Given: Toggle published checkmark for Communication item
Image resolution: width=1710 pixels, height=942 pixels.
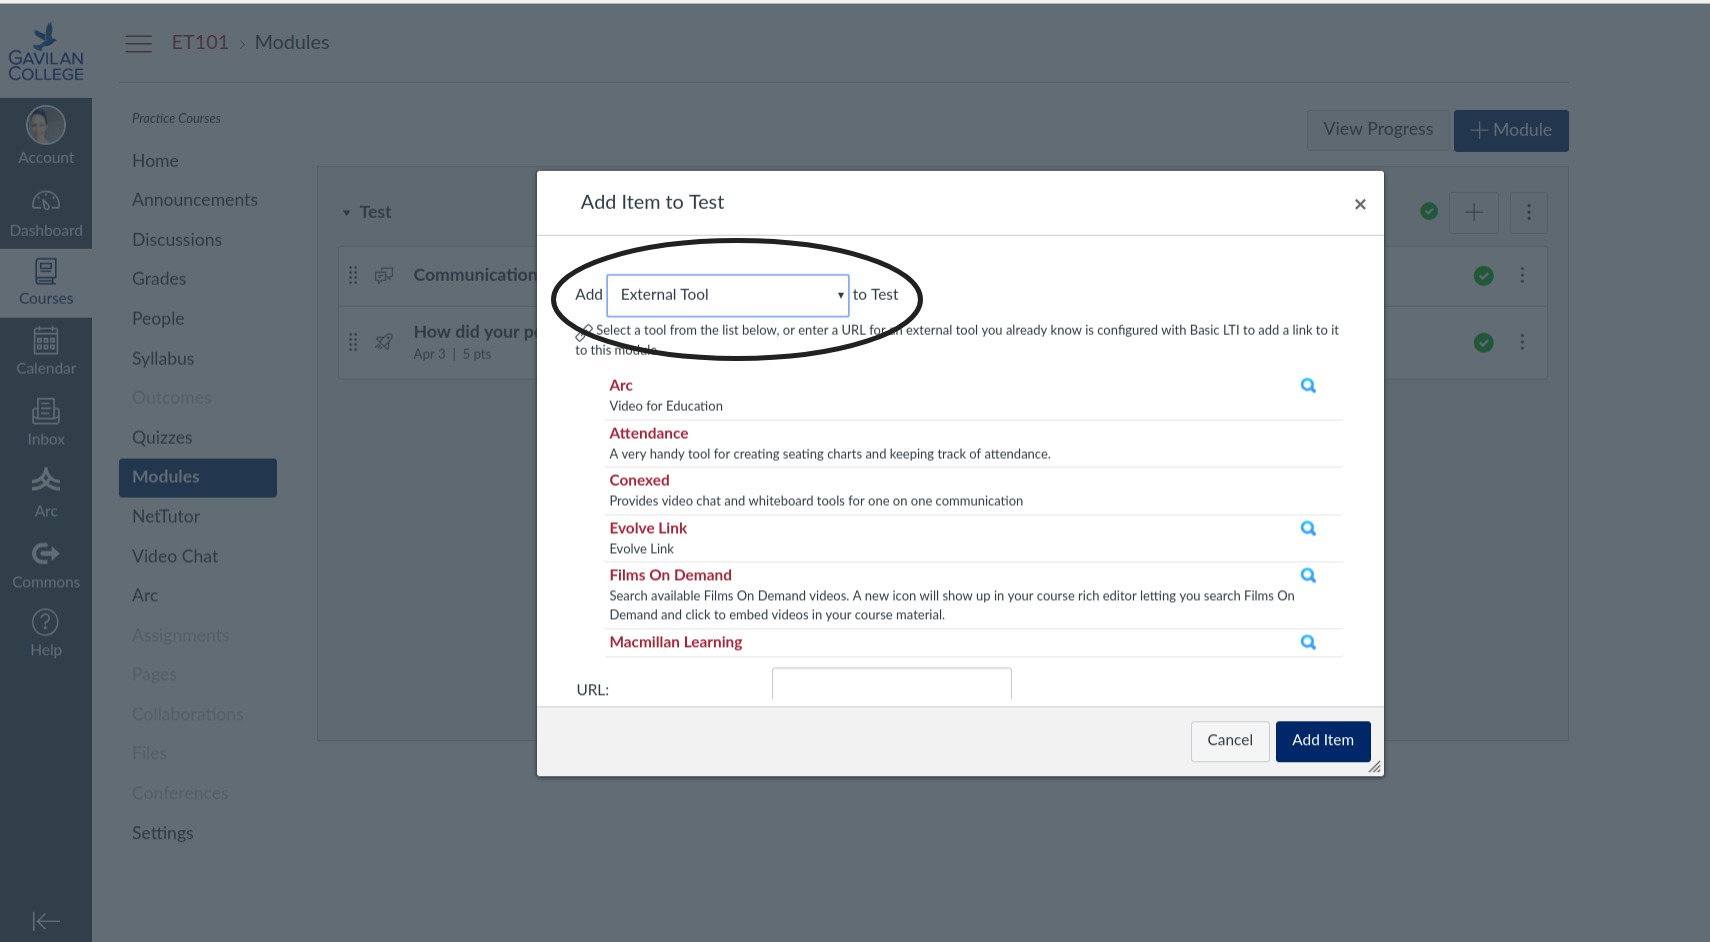Looking at the screenshot, I should [x=1483, y=276].
